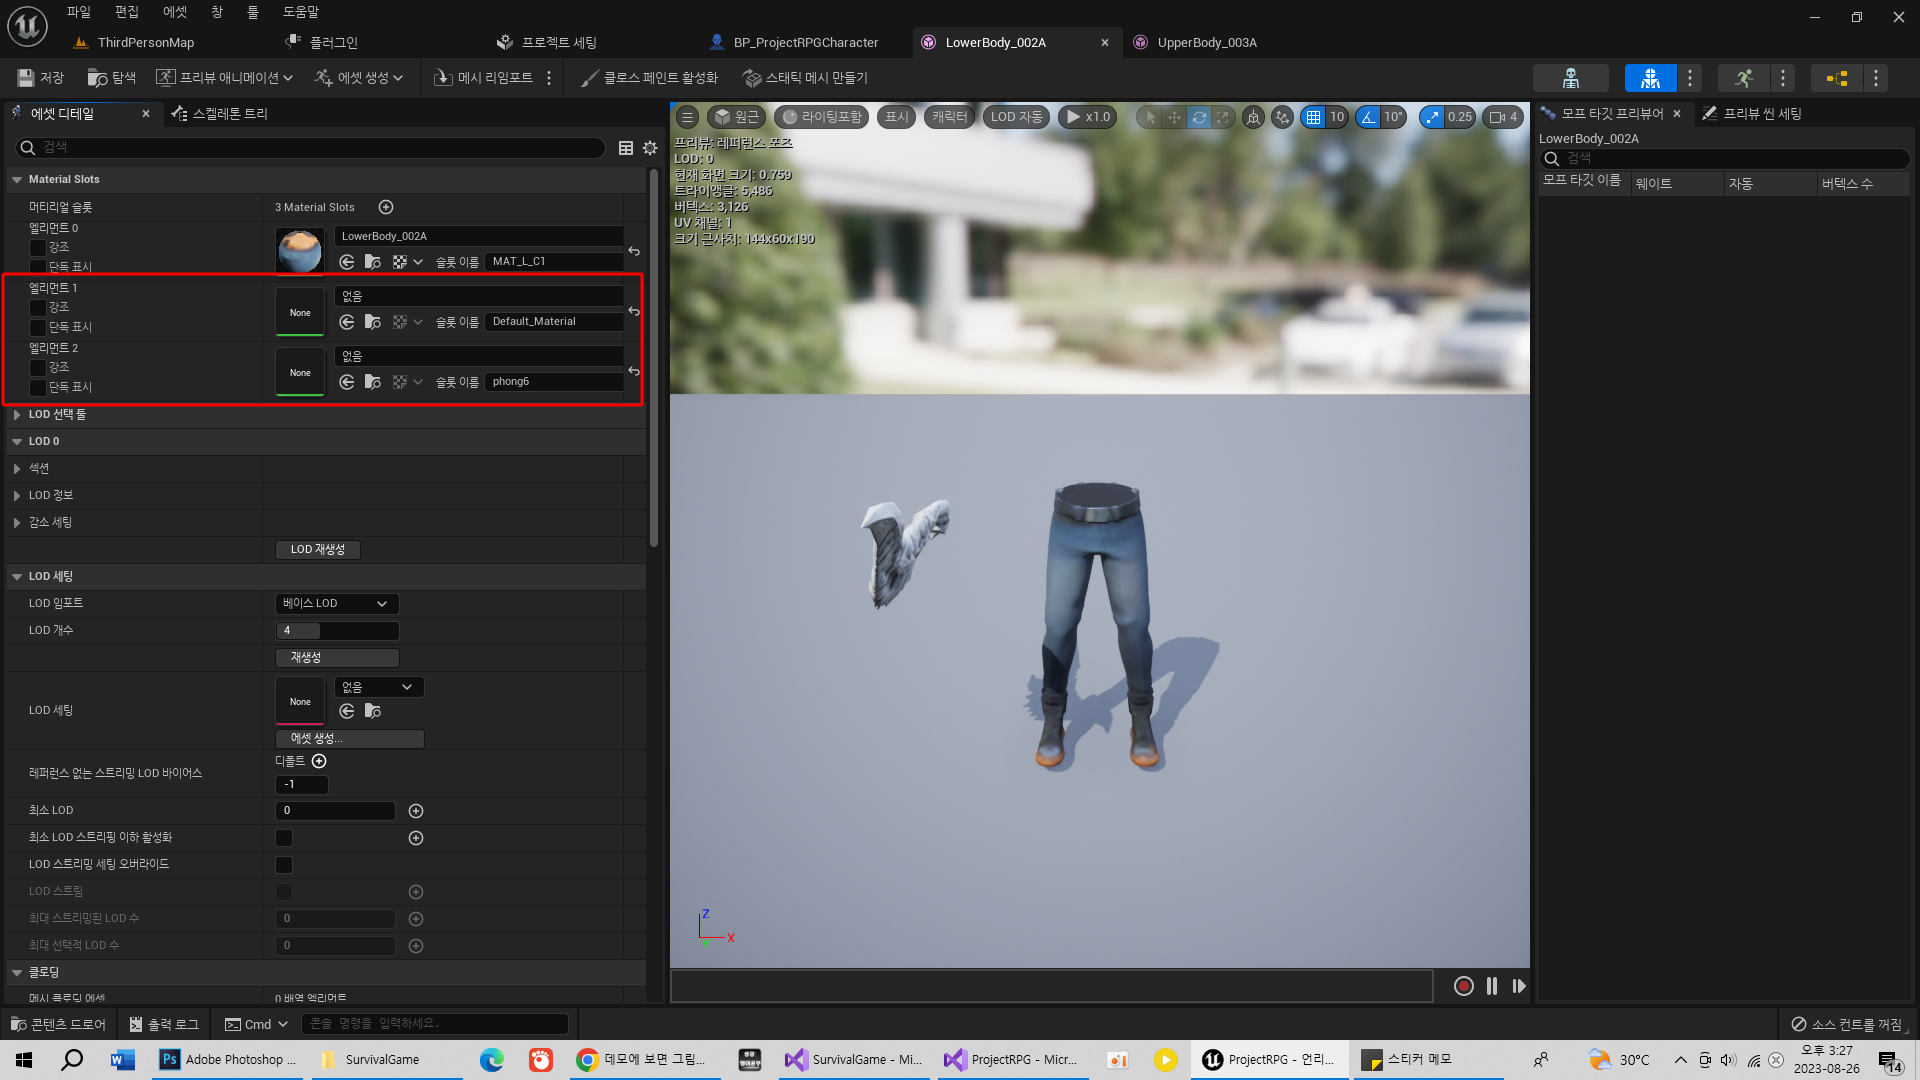Open the animation blueprint mode icon
This screenshot has height=1080, width=1920.
coord(1837,78)
